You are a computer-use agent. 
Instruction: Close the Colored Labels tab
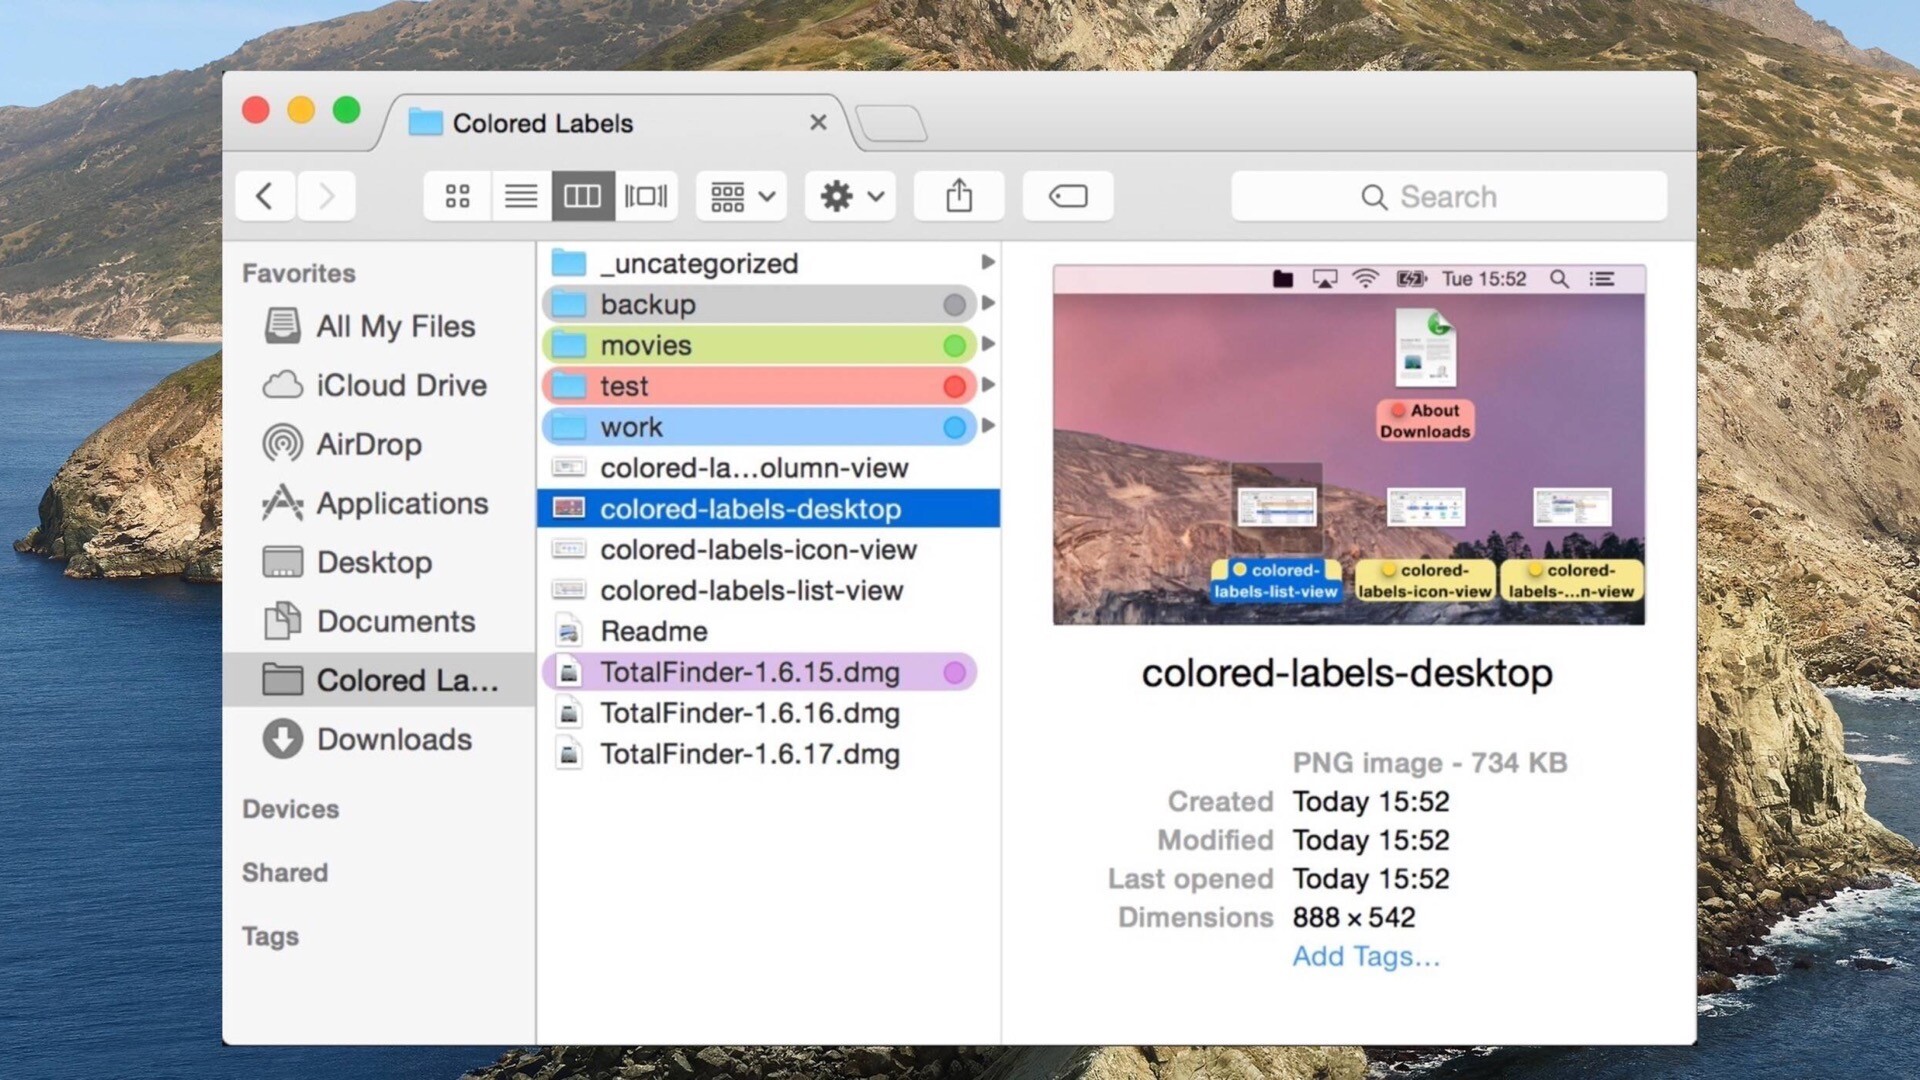click(818, 122)
